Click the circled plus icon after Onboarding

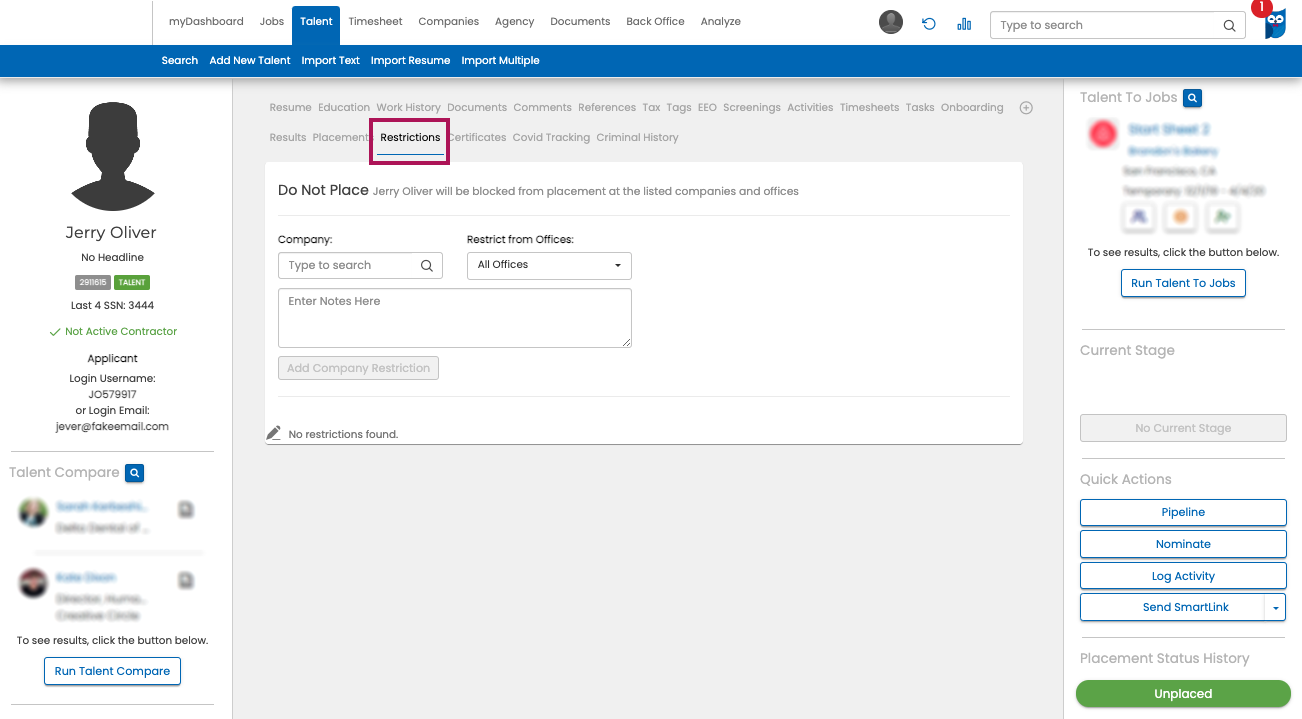click(1026, 108)
